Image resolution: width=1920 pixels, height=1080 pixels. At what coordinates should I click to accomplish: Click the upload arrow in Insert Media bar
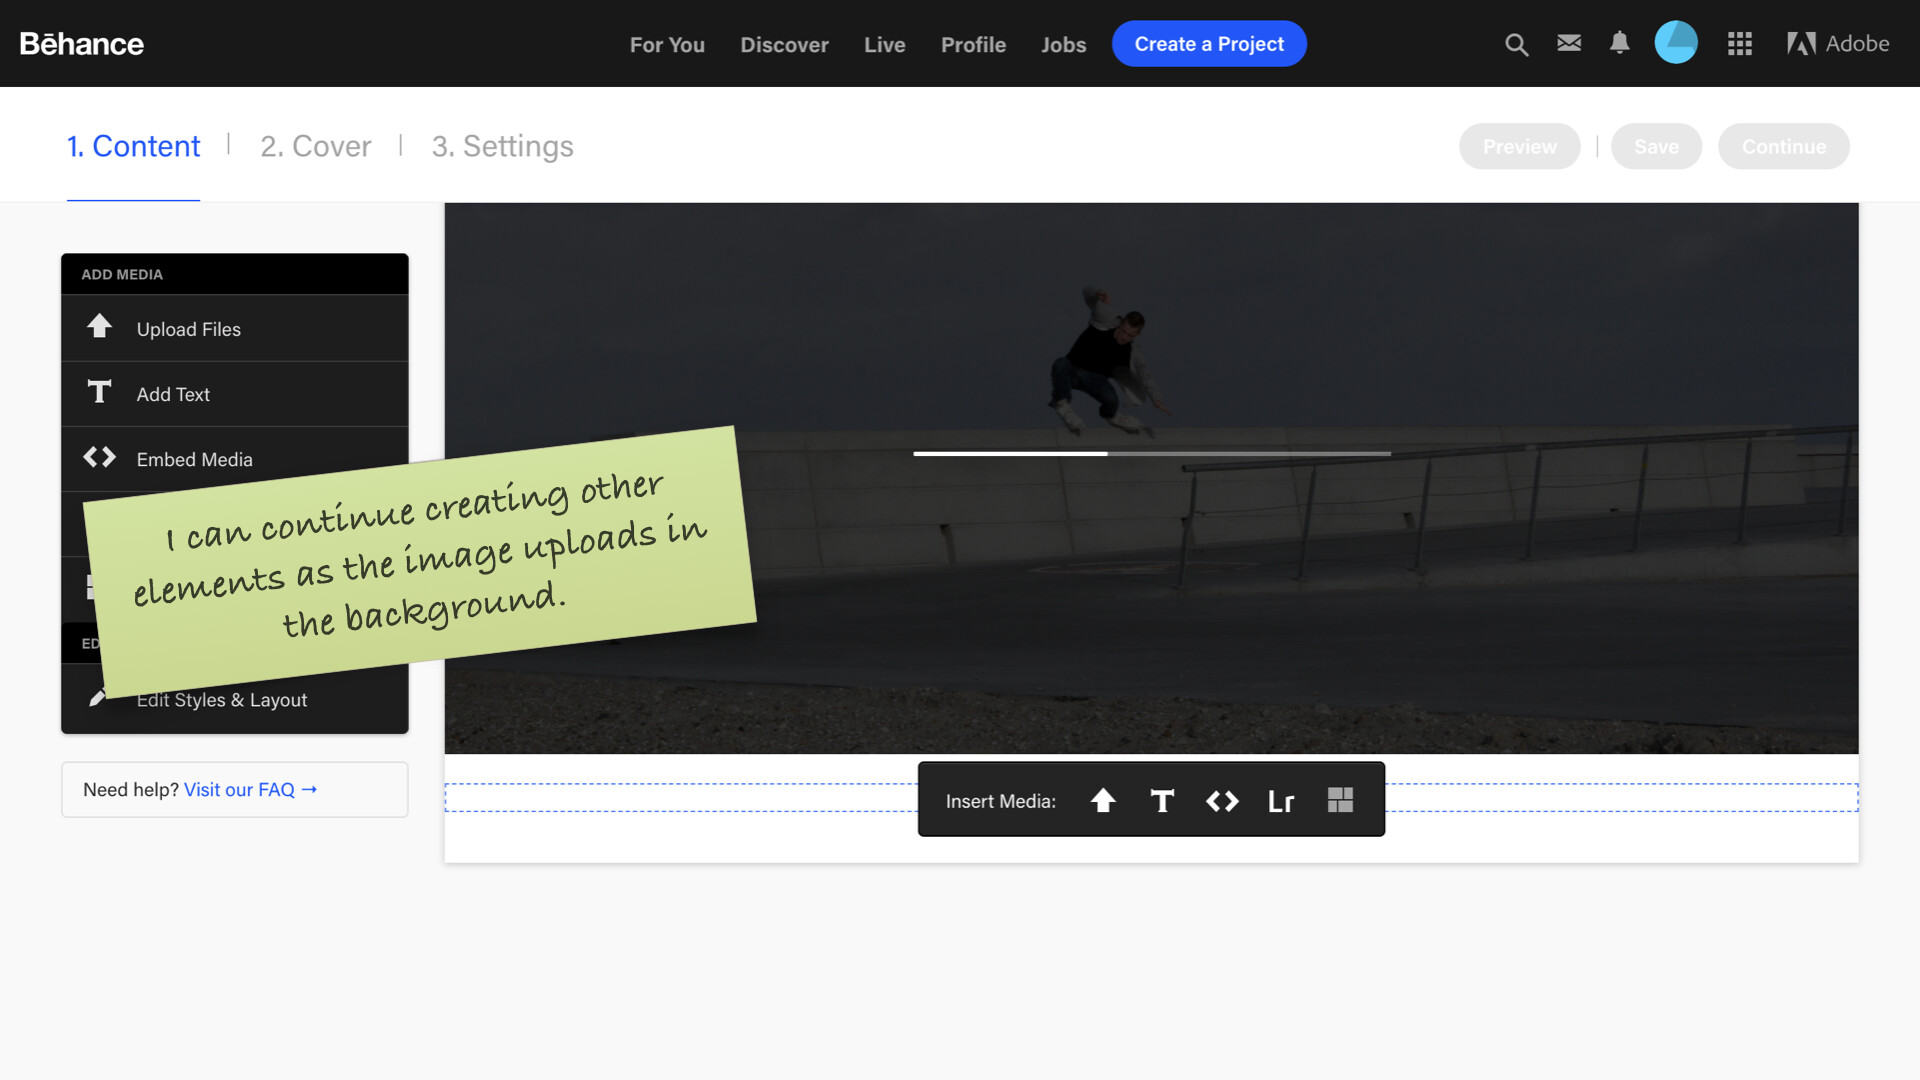pyautogui.click(x=1103, y=801)
